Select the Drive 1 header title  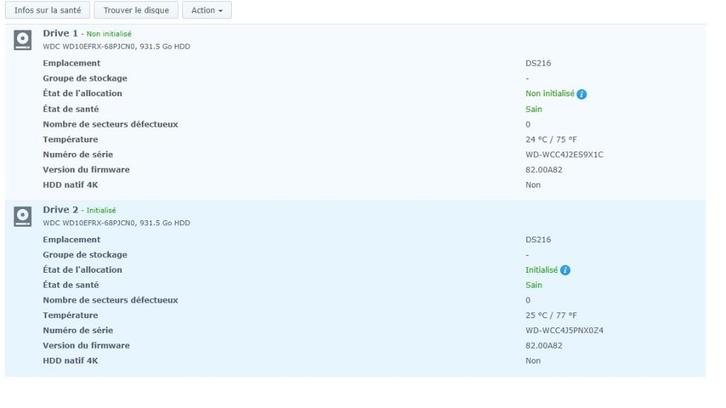61,34
